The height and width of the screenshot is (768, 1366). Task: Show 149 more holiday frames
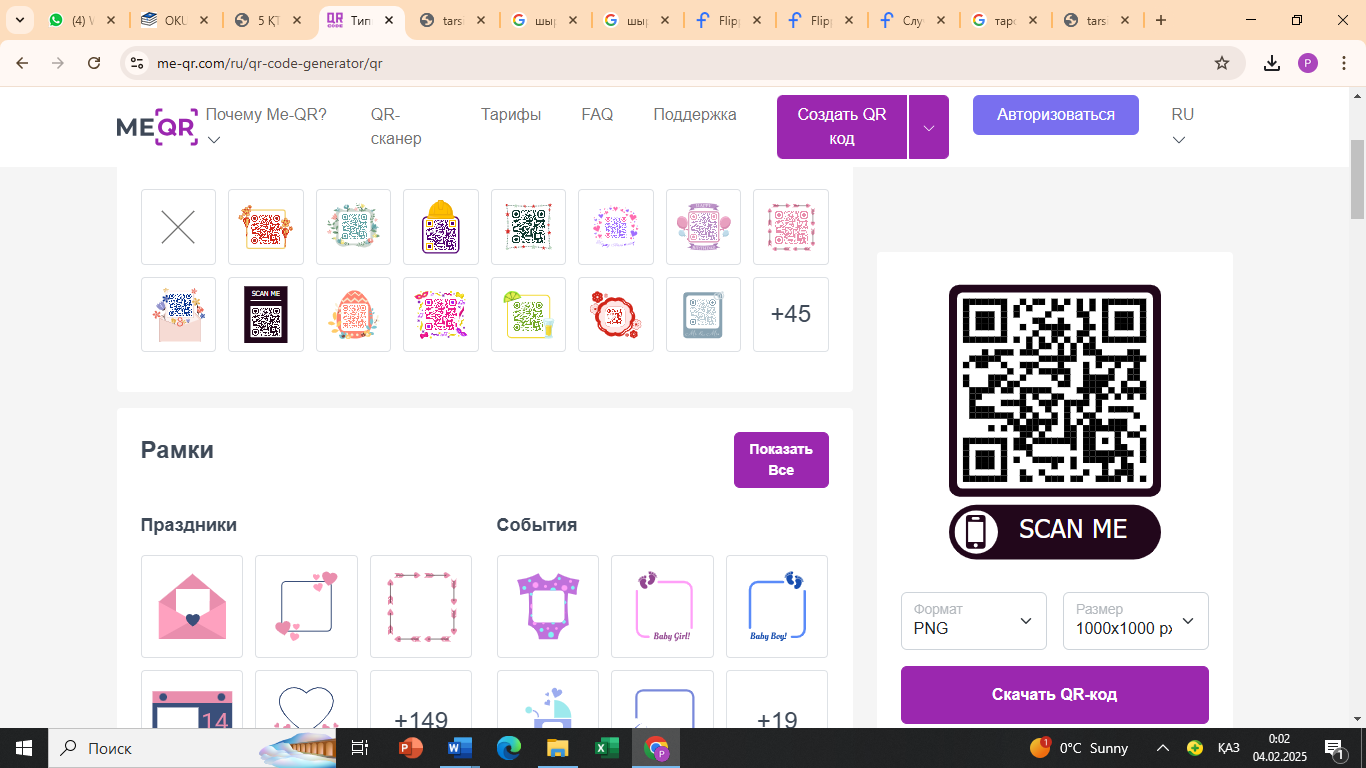click(421, 699)
